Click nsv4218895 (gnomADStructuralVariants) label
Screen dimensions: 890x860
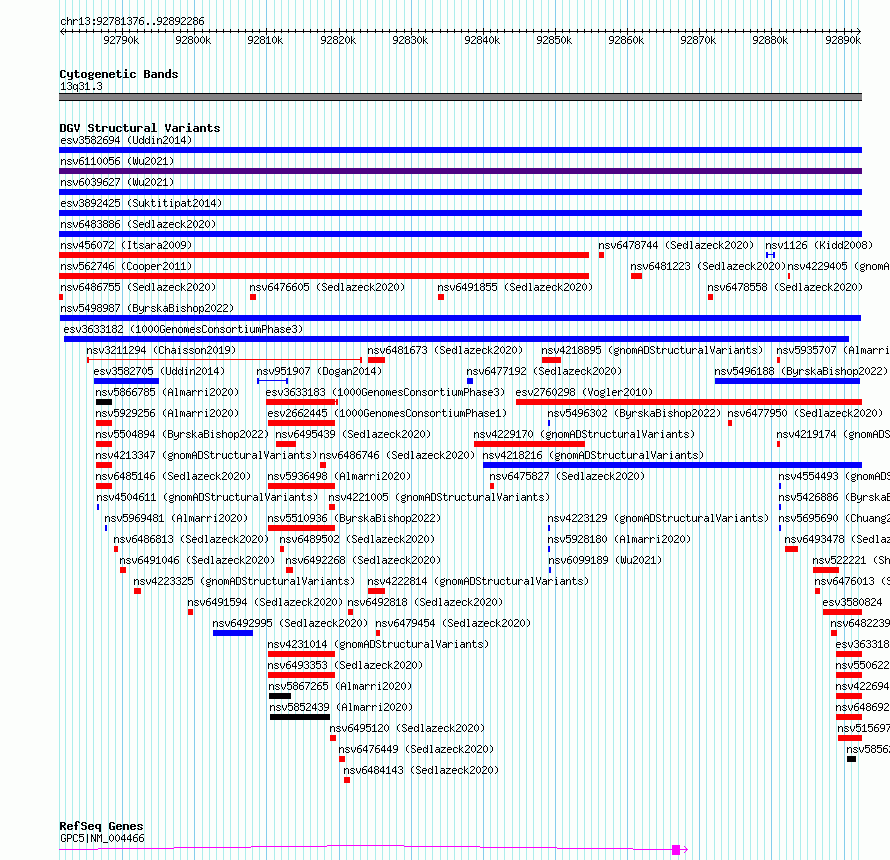[x=652, y=350]
